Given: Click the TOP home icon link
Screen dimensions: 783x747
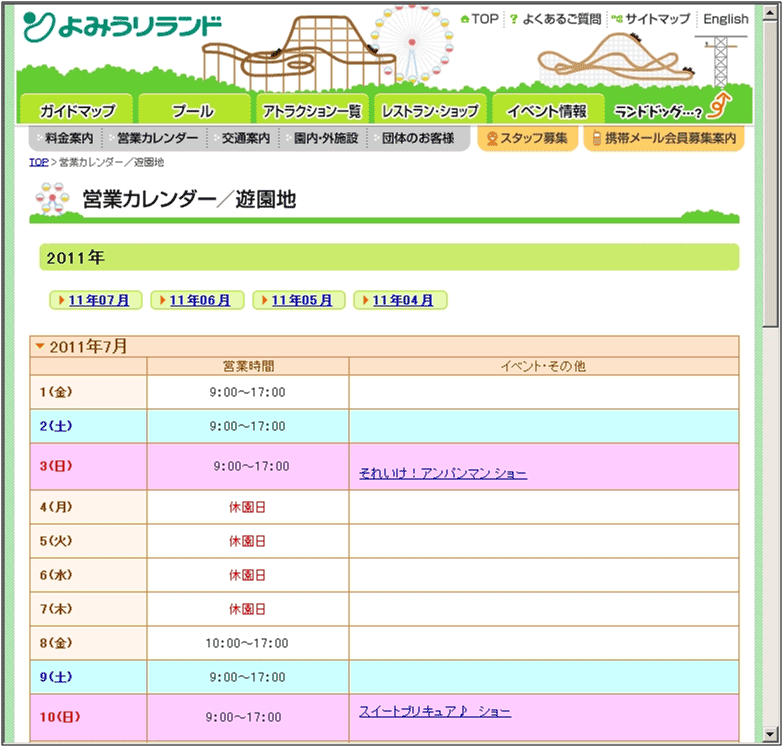Looking at the screenshot, I should tap(479, 19).
